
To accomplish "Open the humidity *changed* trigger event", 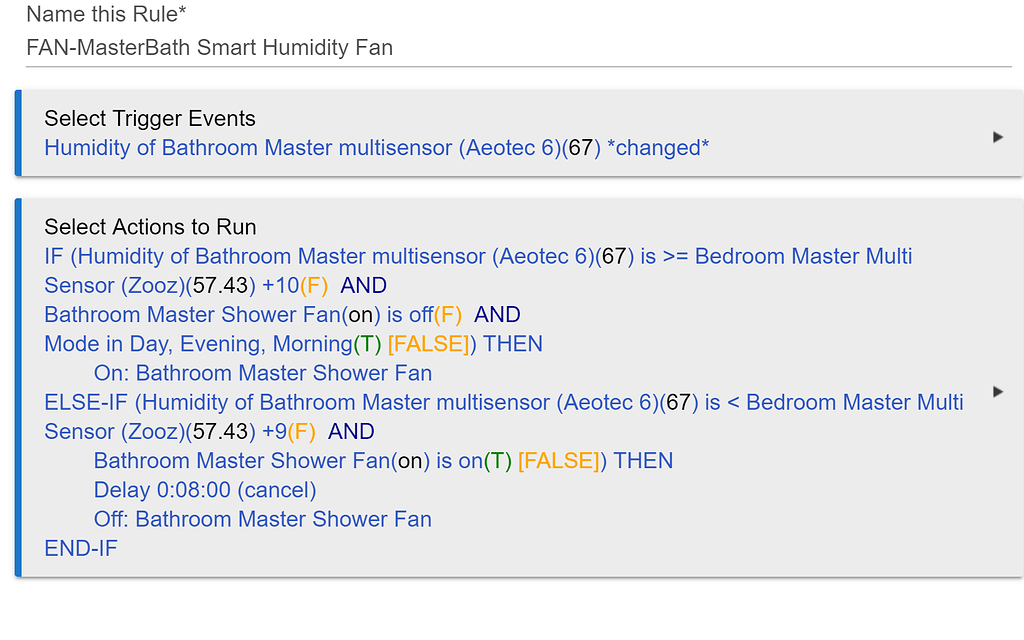I will (377, 148).
